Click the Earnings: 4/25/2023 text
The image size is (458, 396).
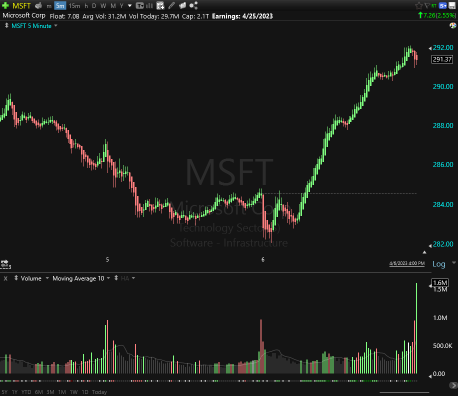(242, 16)
